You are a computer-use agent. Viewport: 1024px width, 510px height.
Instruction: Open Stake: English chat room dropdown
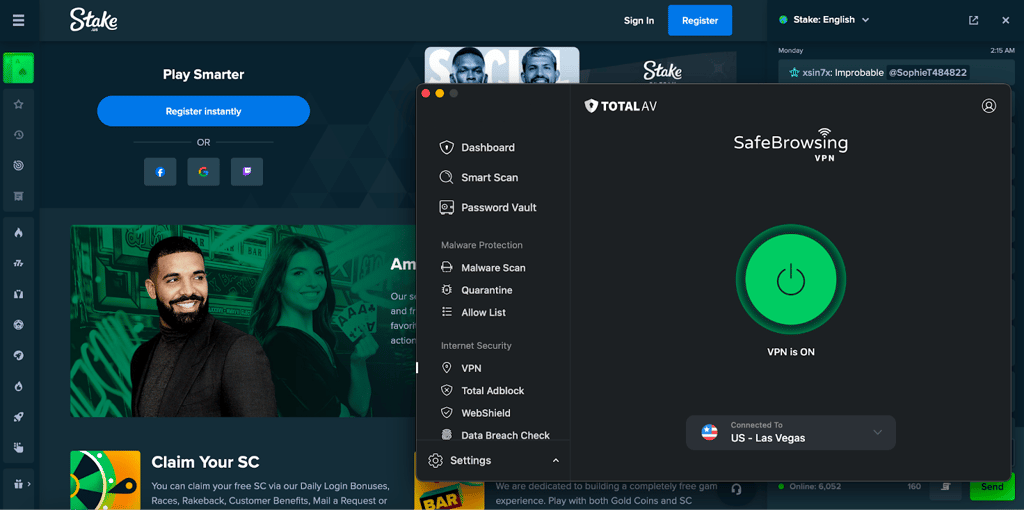point(825,20)
